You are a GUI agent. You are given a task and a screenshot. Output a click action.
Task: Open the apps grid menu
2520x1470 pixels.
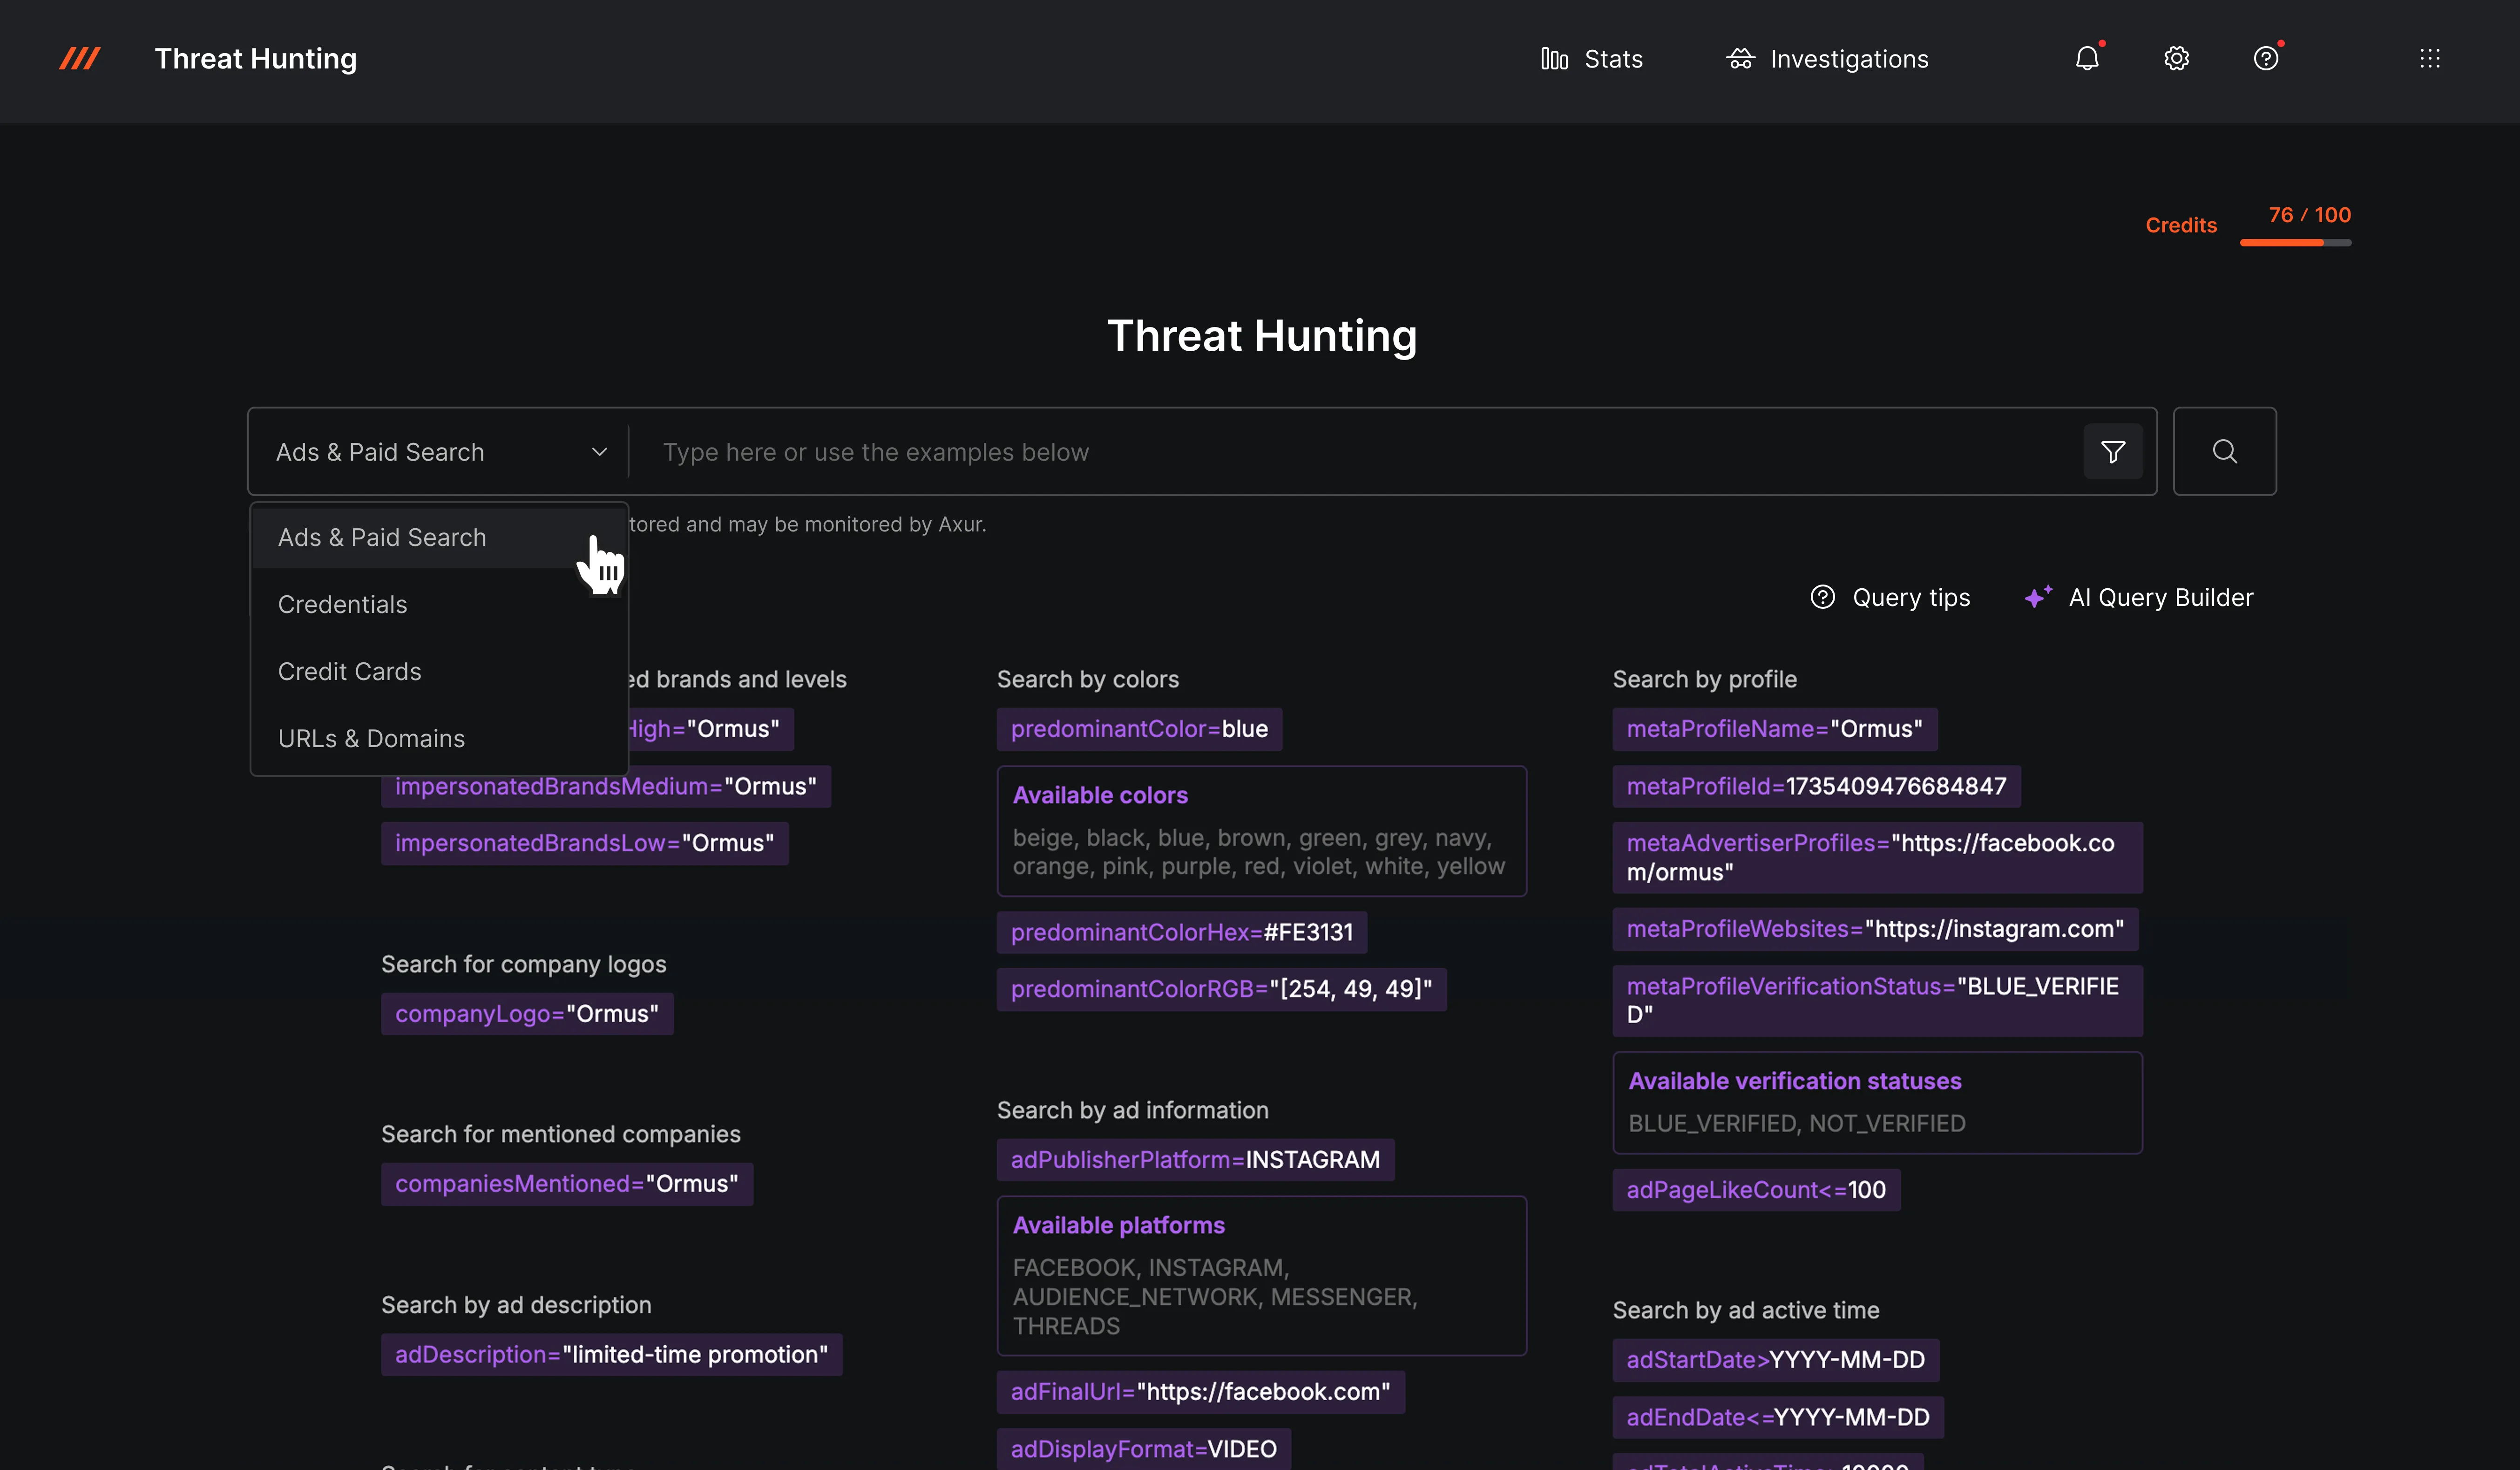pos(2429,59)
